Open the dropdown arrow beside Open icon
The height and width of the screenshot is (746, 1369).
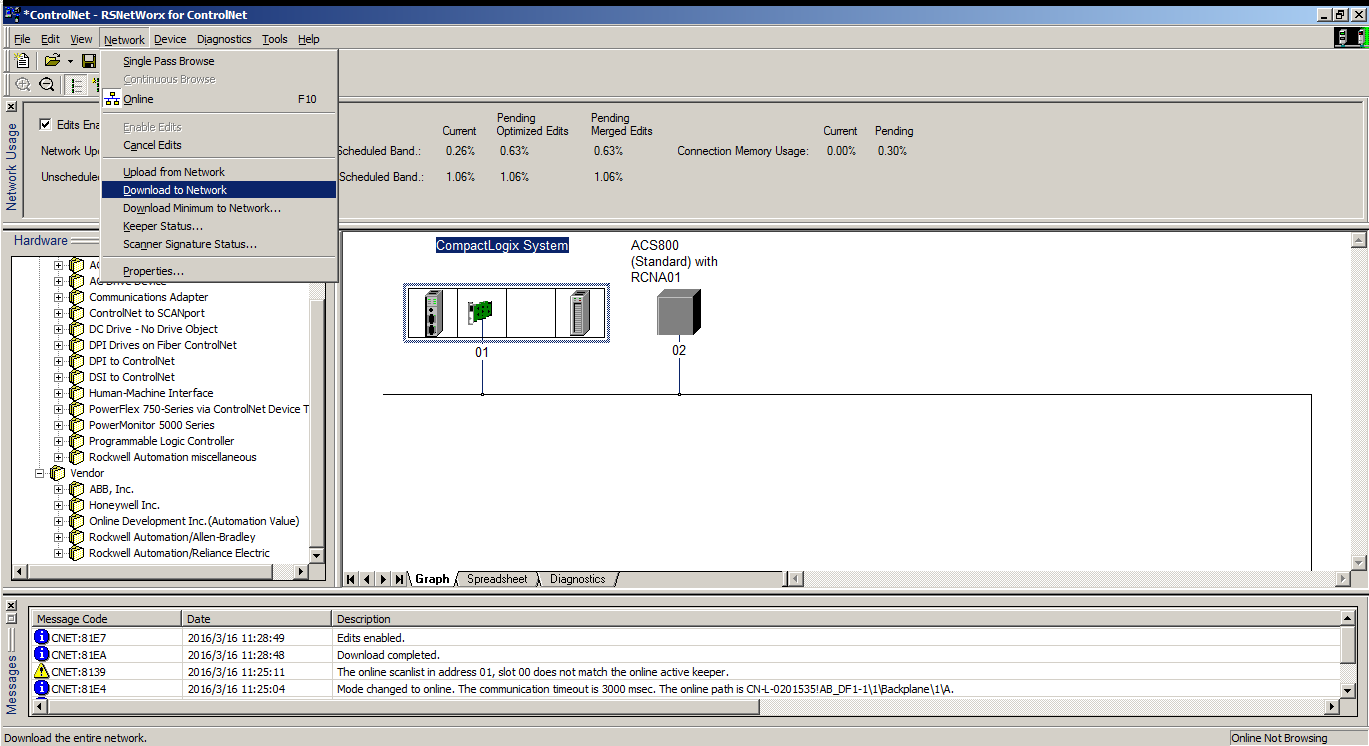point(70,62)
